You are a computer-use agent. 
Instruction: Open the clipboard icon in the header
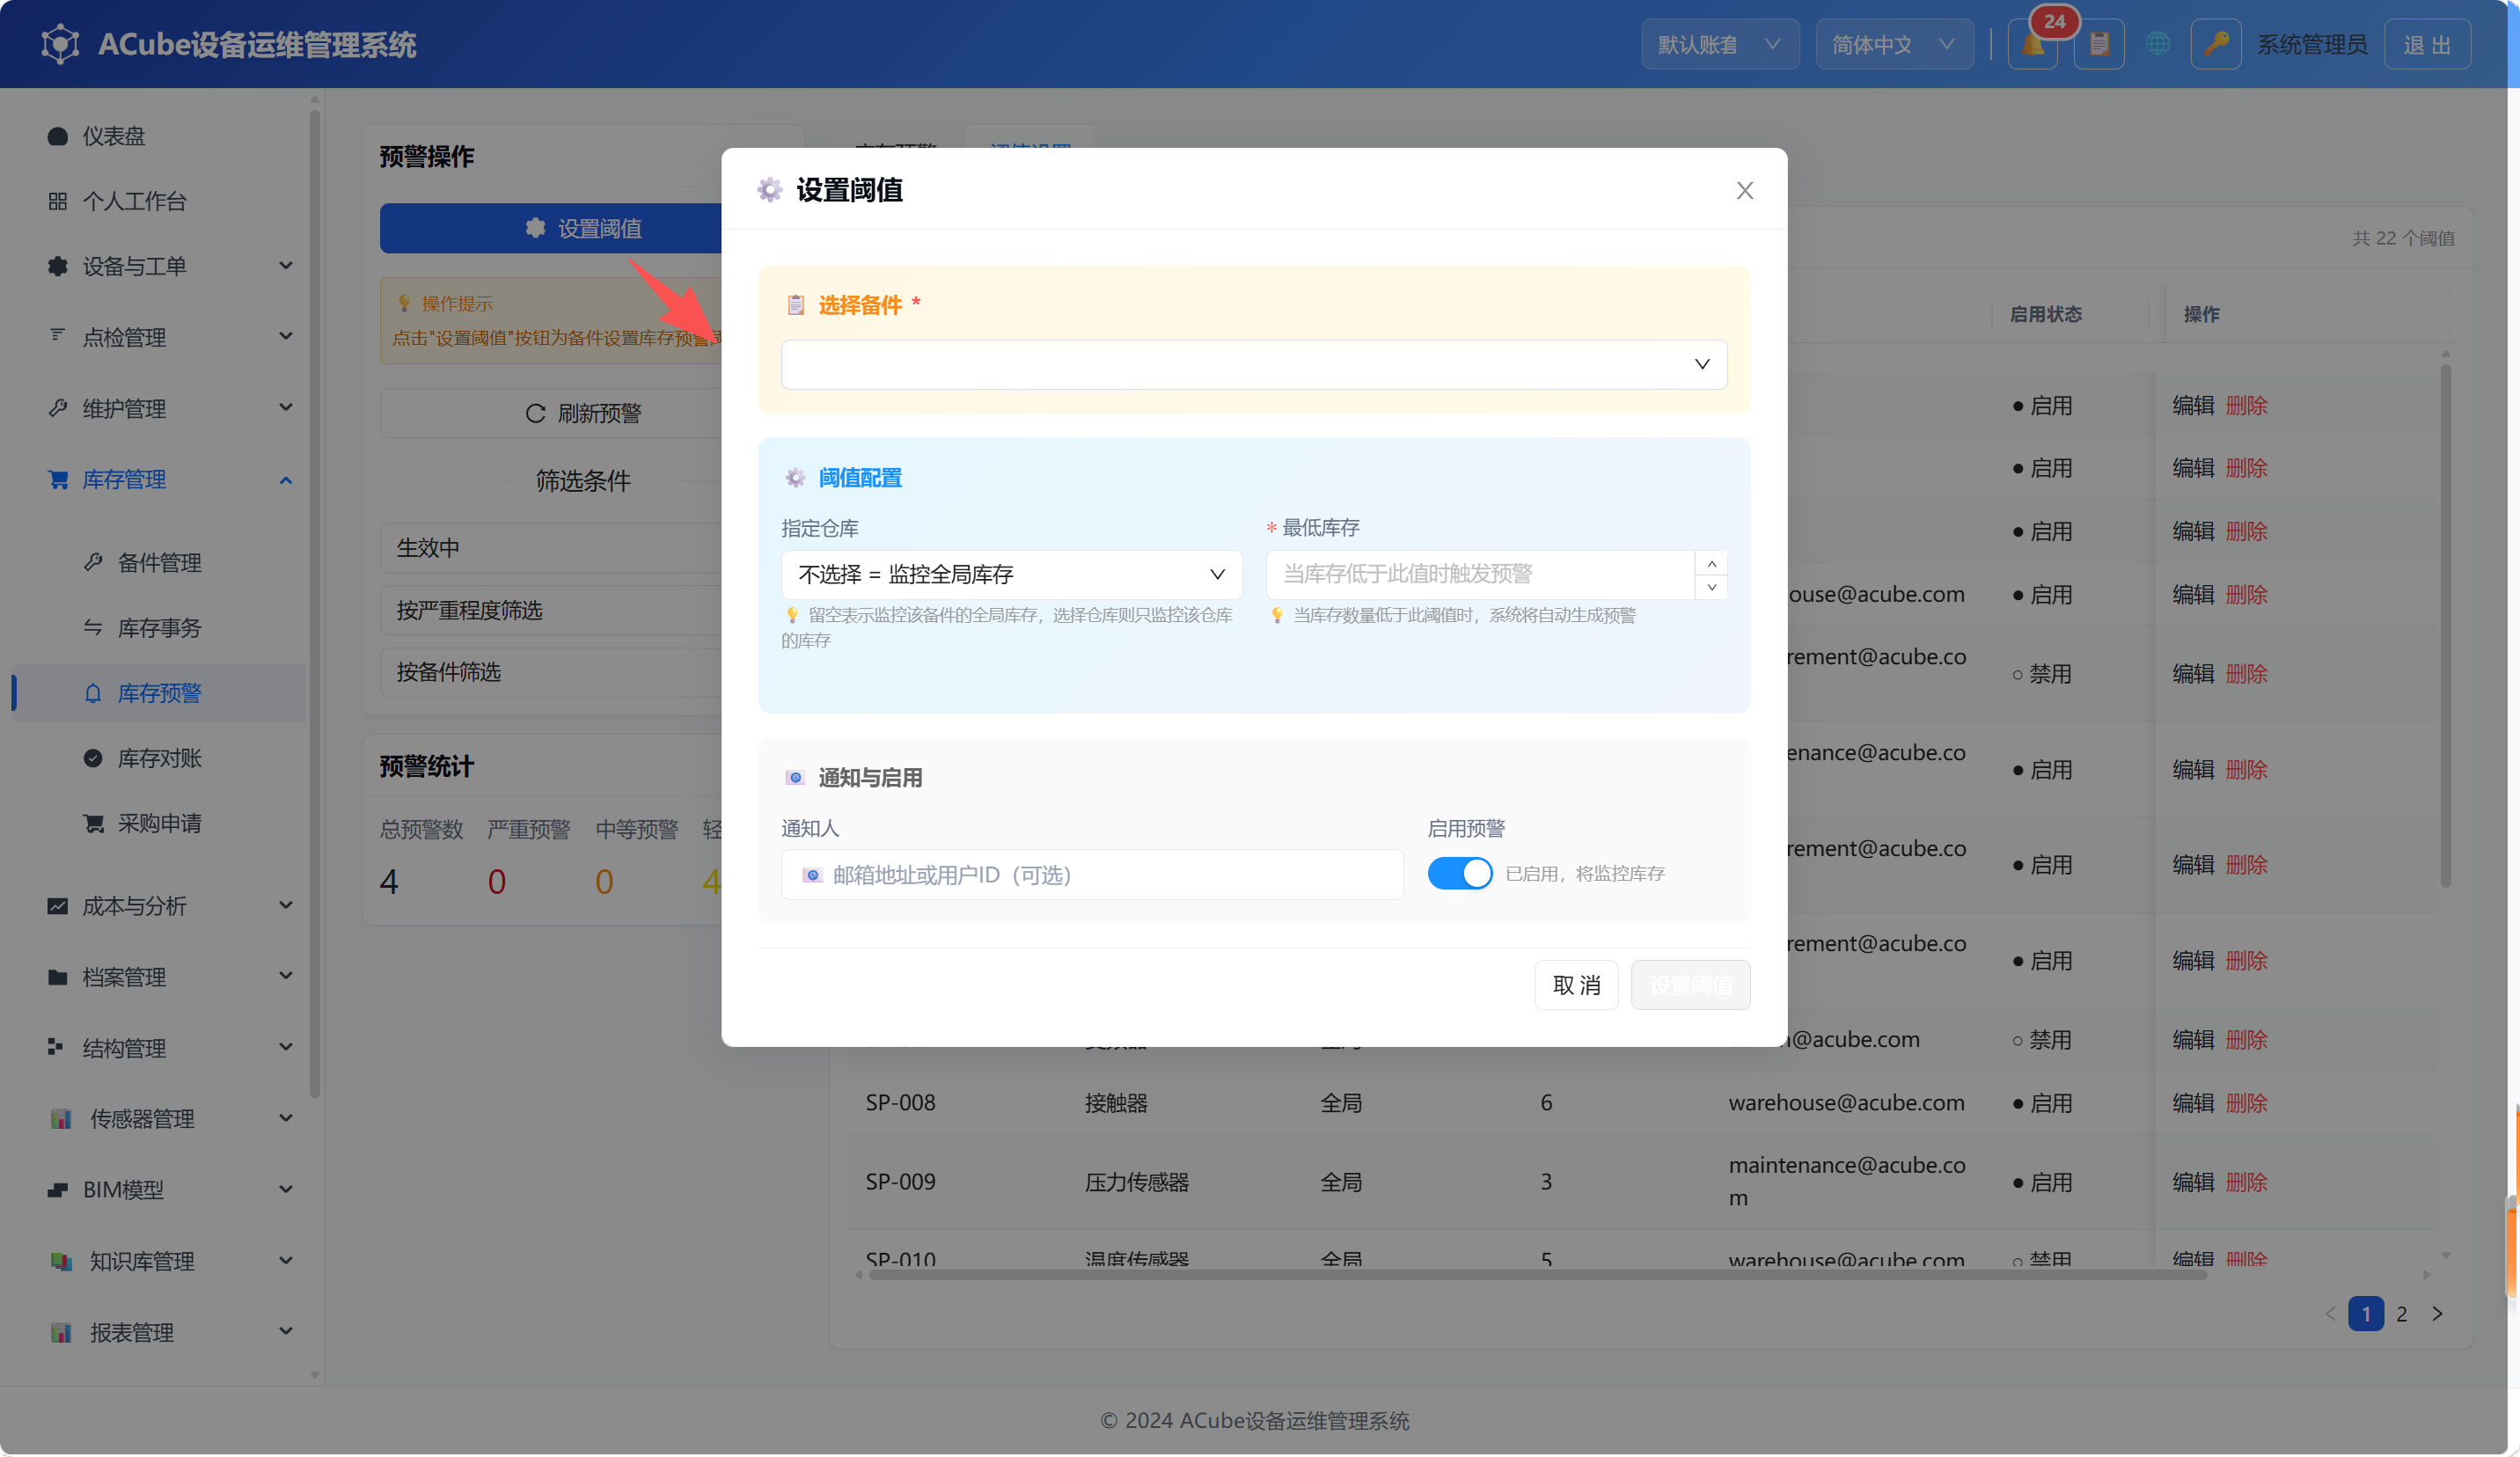2098,44
